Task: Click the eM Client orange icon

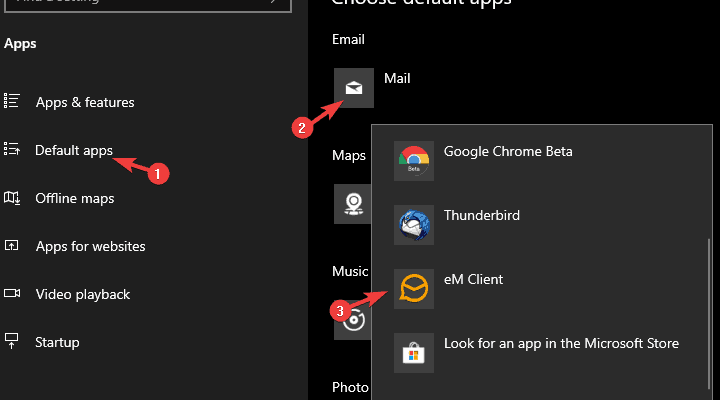Action: pos(414,289)
